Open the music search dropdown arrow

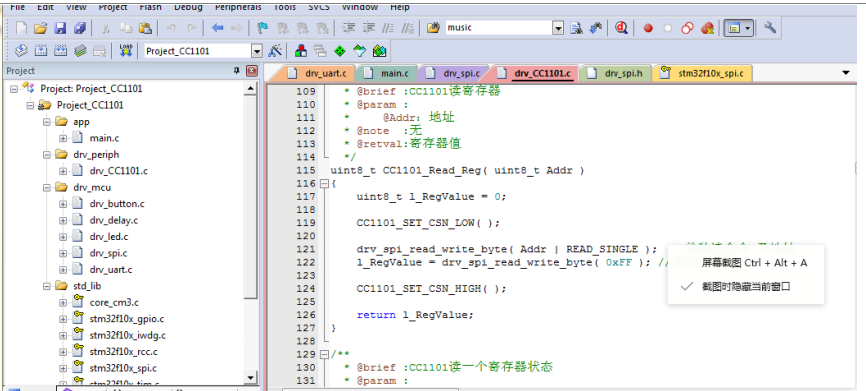tap(558, 28)
